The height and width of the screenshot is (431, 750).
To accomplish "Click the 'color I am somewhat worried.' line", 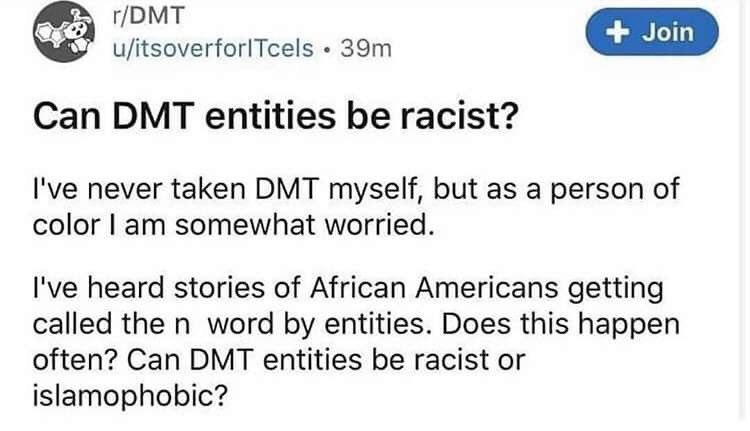I will [233, 224].
